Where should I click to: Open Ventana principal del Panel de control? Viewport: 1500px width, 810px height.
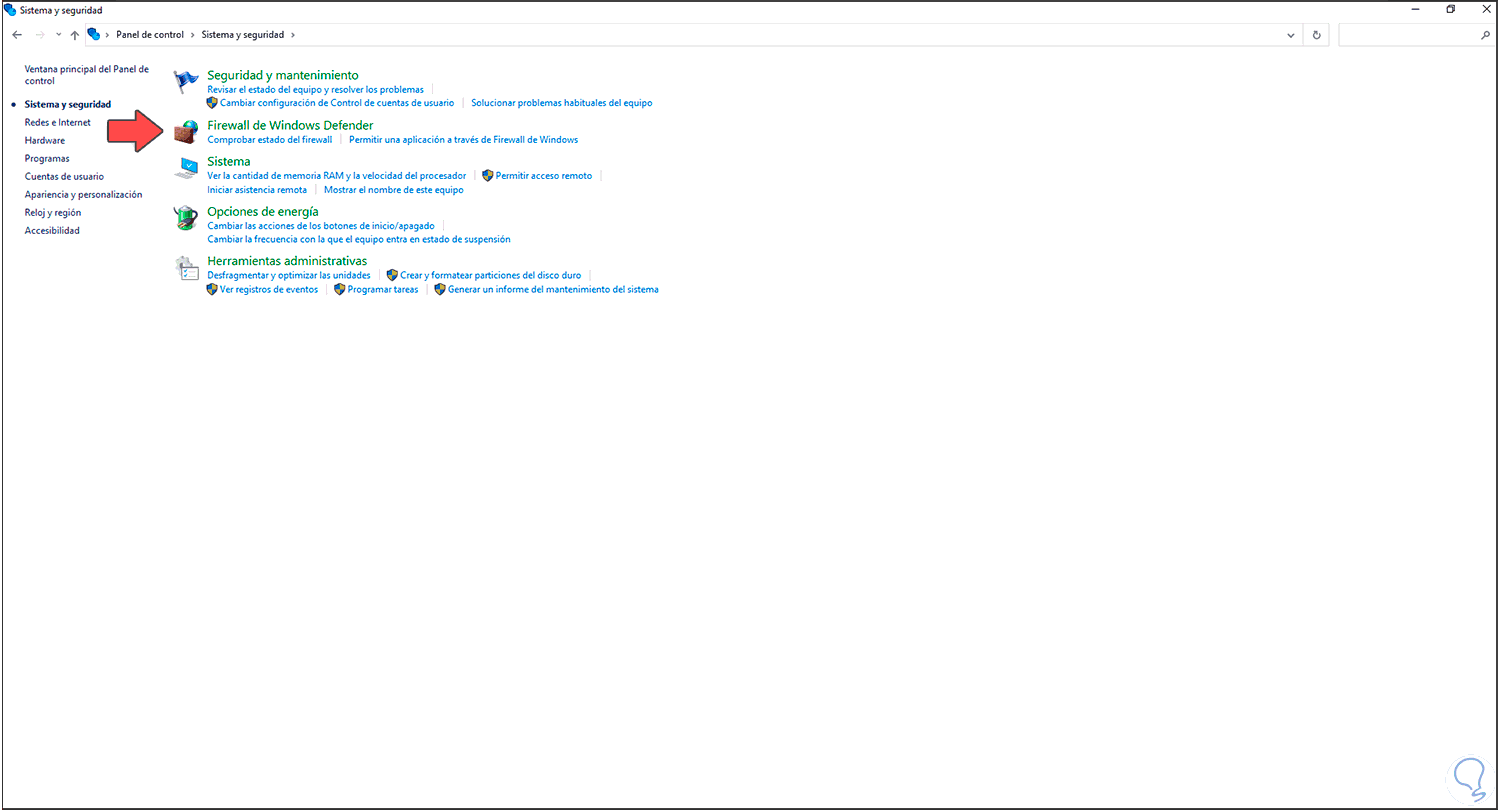[x=87, y=75]
